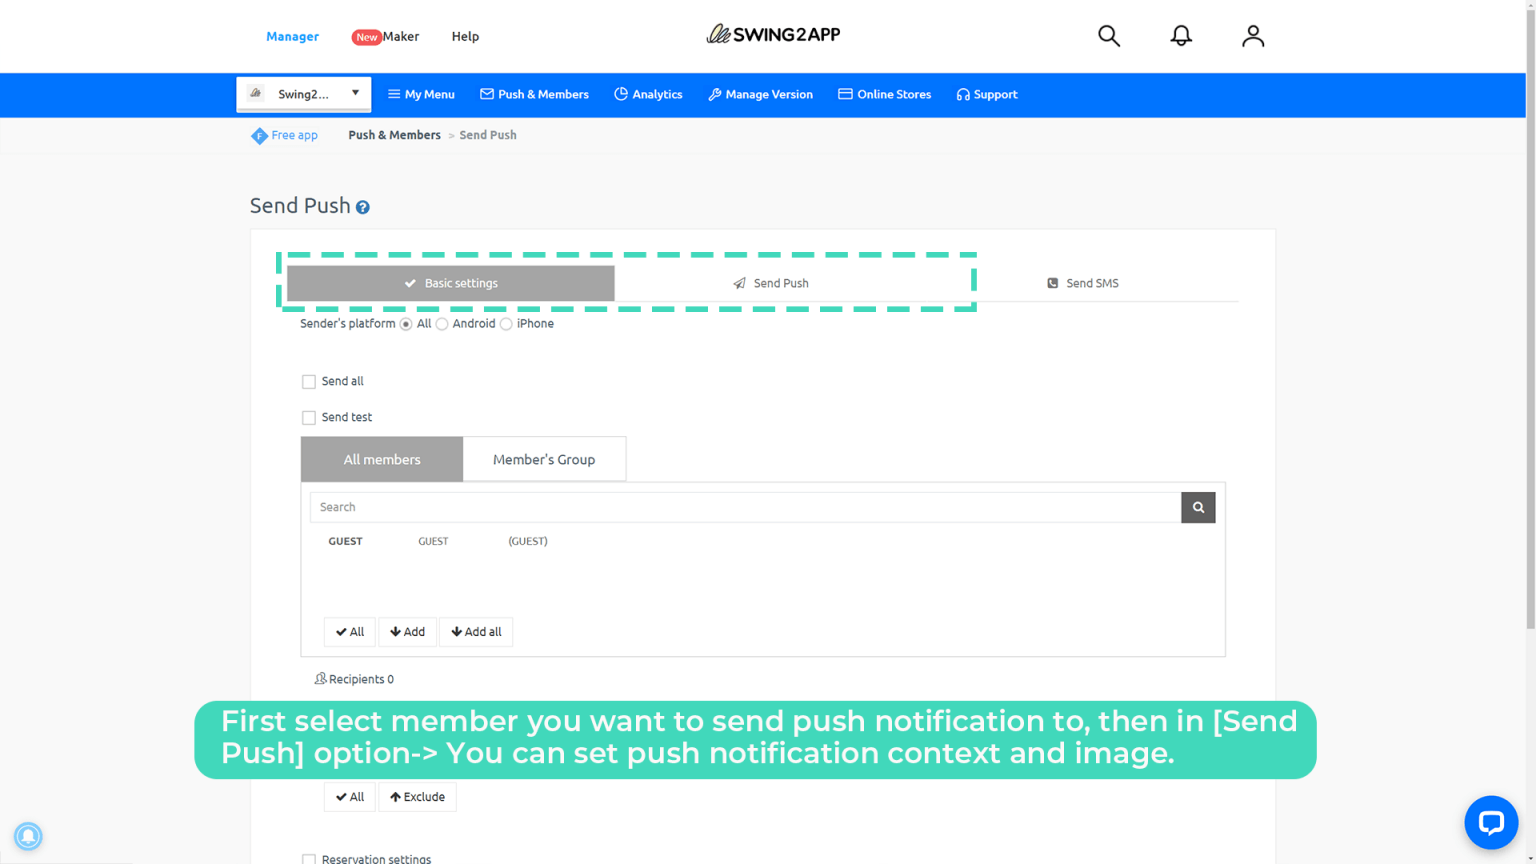Image resolution: width=1536 pixels, height=864 pixels.
Task: Click the Swing2App logo in the header
Action: pyautogui.click(x=773, y=33)
